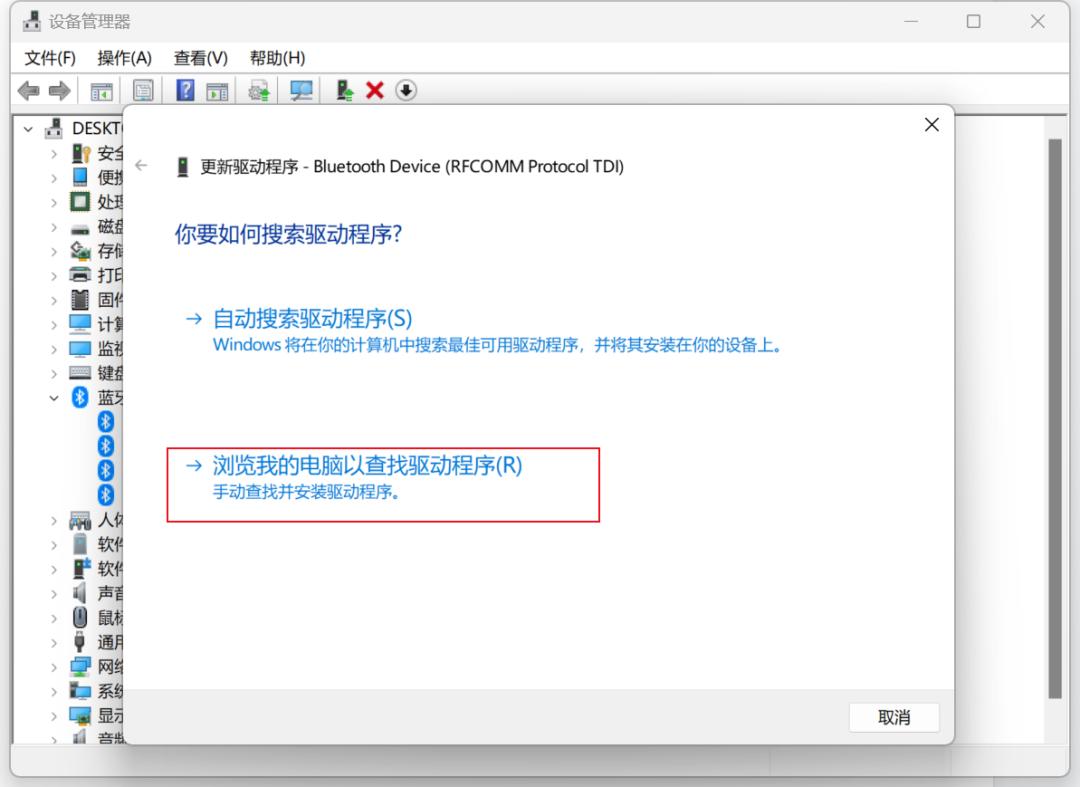
Task: Toggle the action pane toolbar icon
Action: (217, 90)
